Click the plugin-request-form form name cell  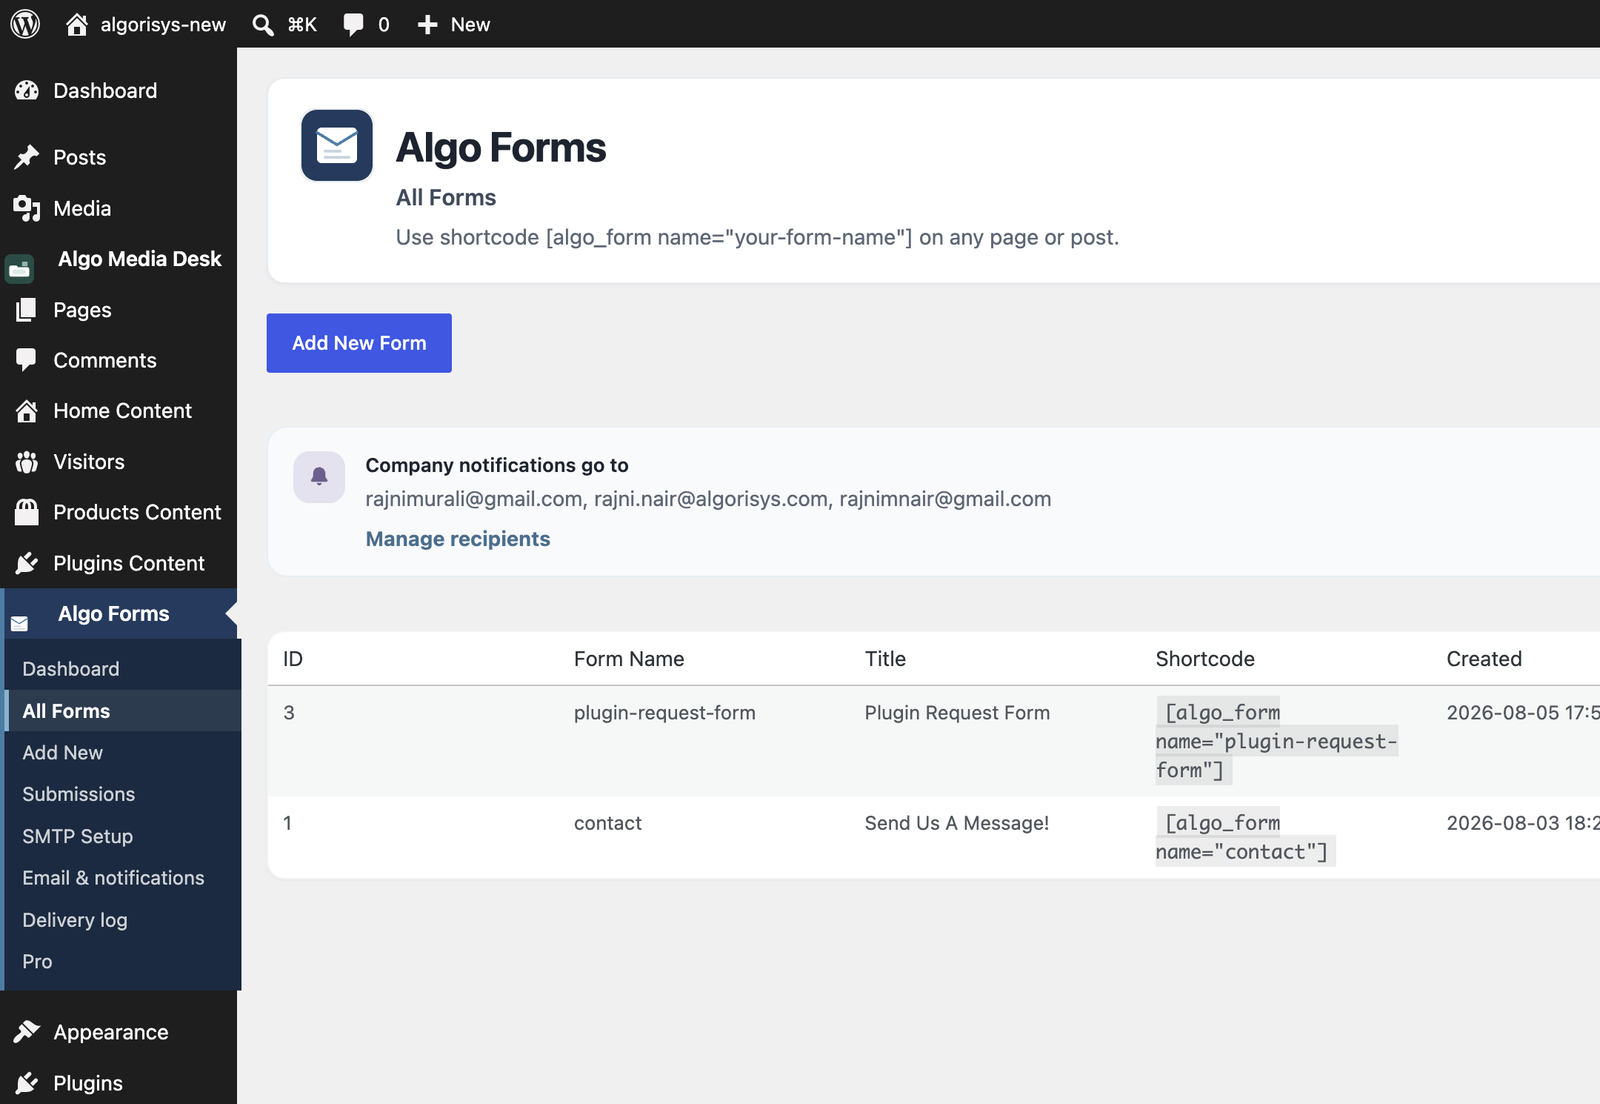click(664, 713)
